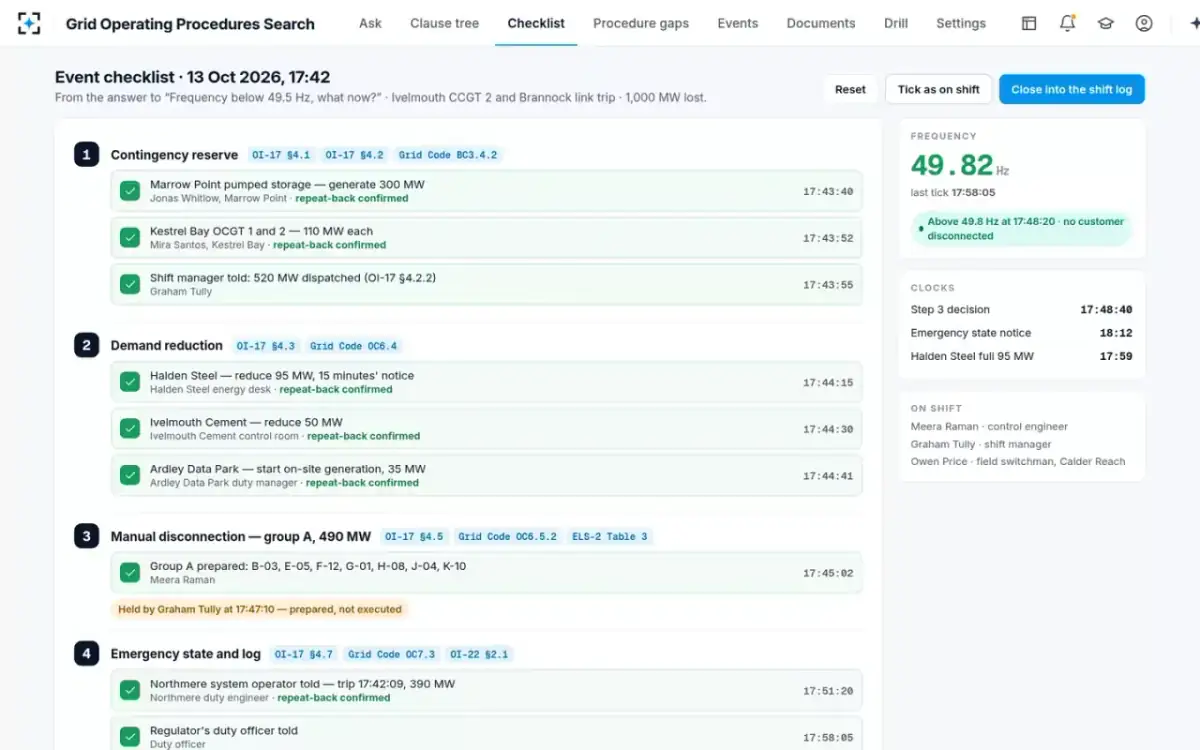Untick Northmere system operator told checkbox
1200x750 pixels.
tap(130, 690)
